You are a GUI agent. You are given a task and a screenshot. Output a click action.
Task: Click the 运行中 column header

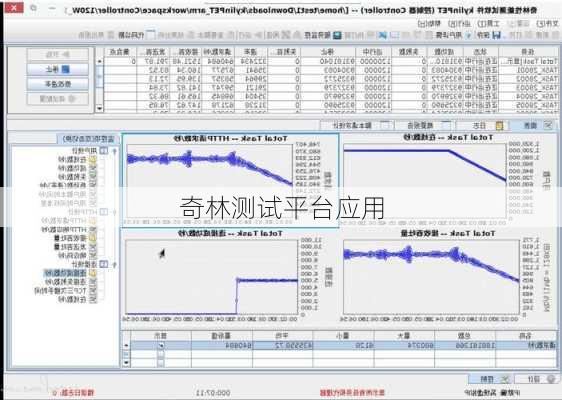(373, 52)
